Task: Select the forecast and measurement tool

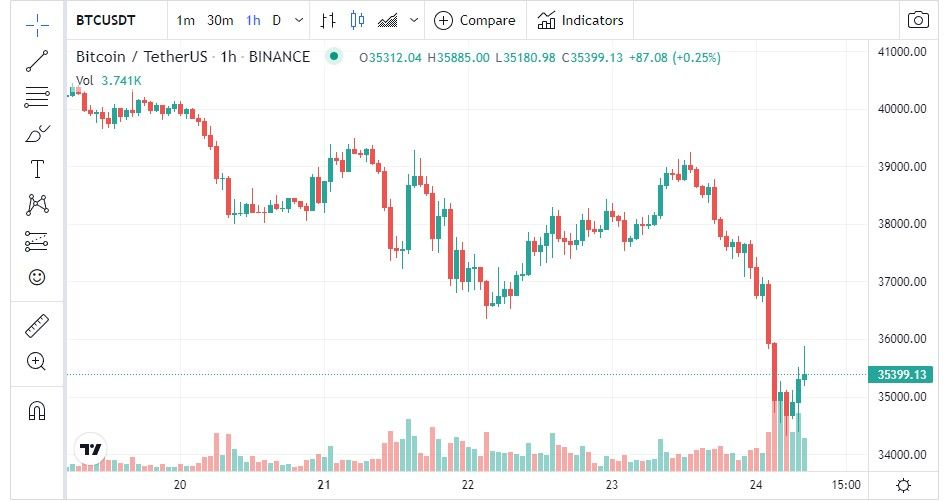Action: point(37,241)
